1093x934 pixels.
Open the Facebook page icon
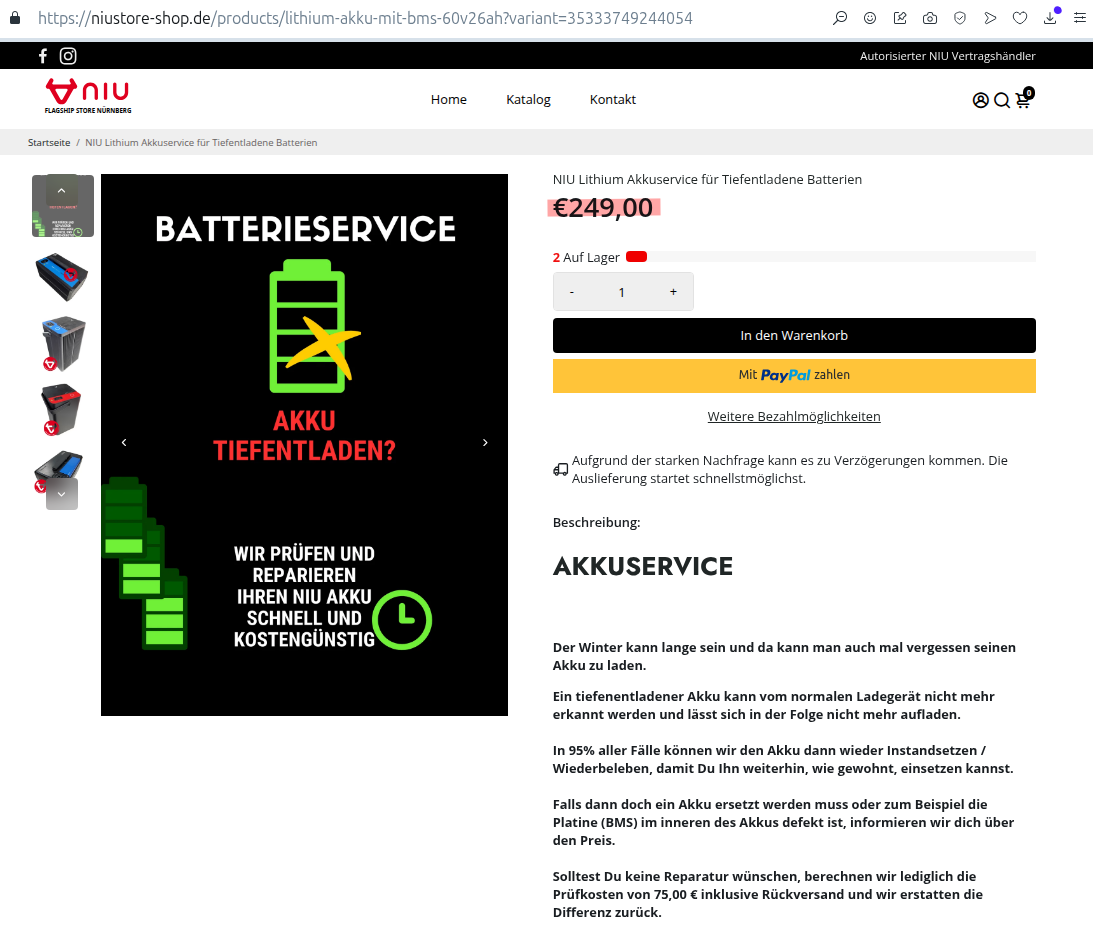point(43,56)
